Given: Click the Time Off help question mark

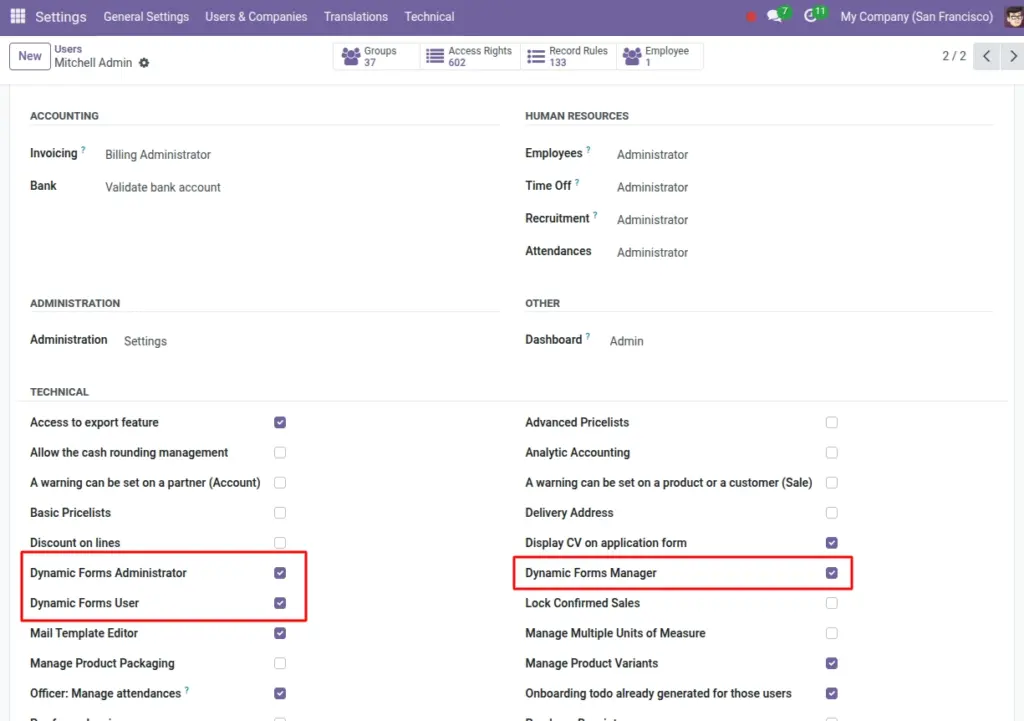Looking at the screenshot, I should click(577, 182).
